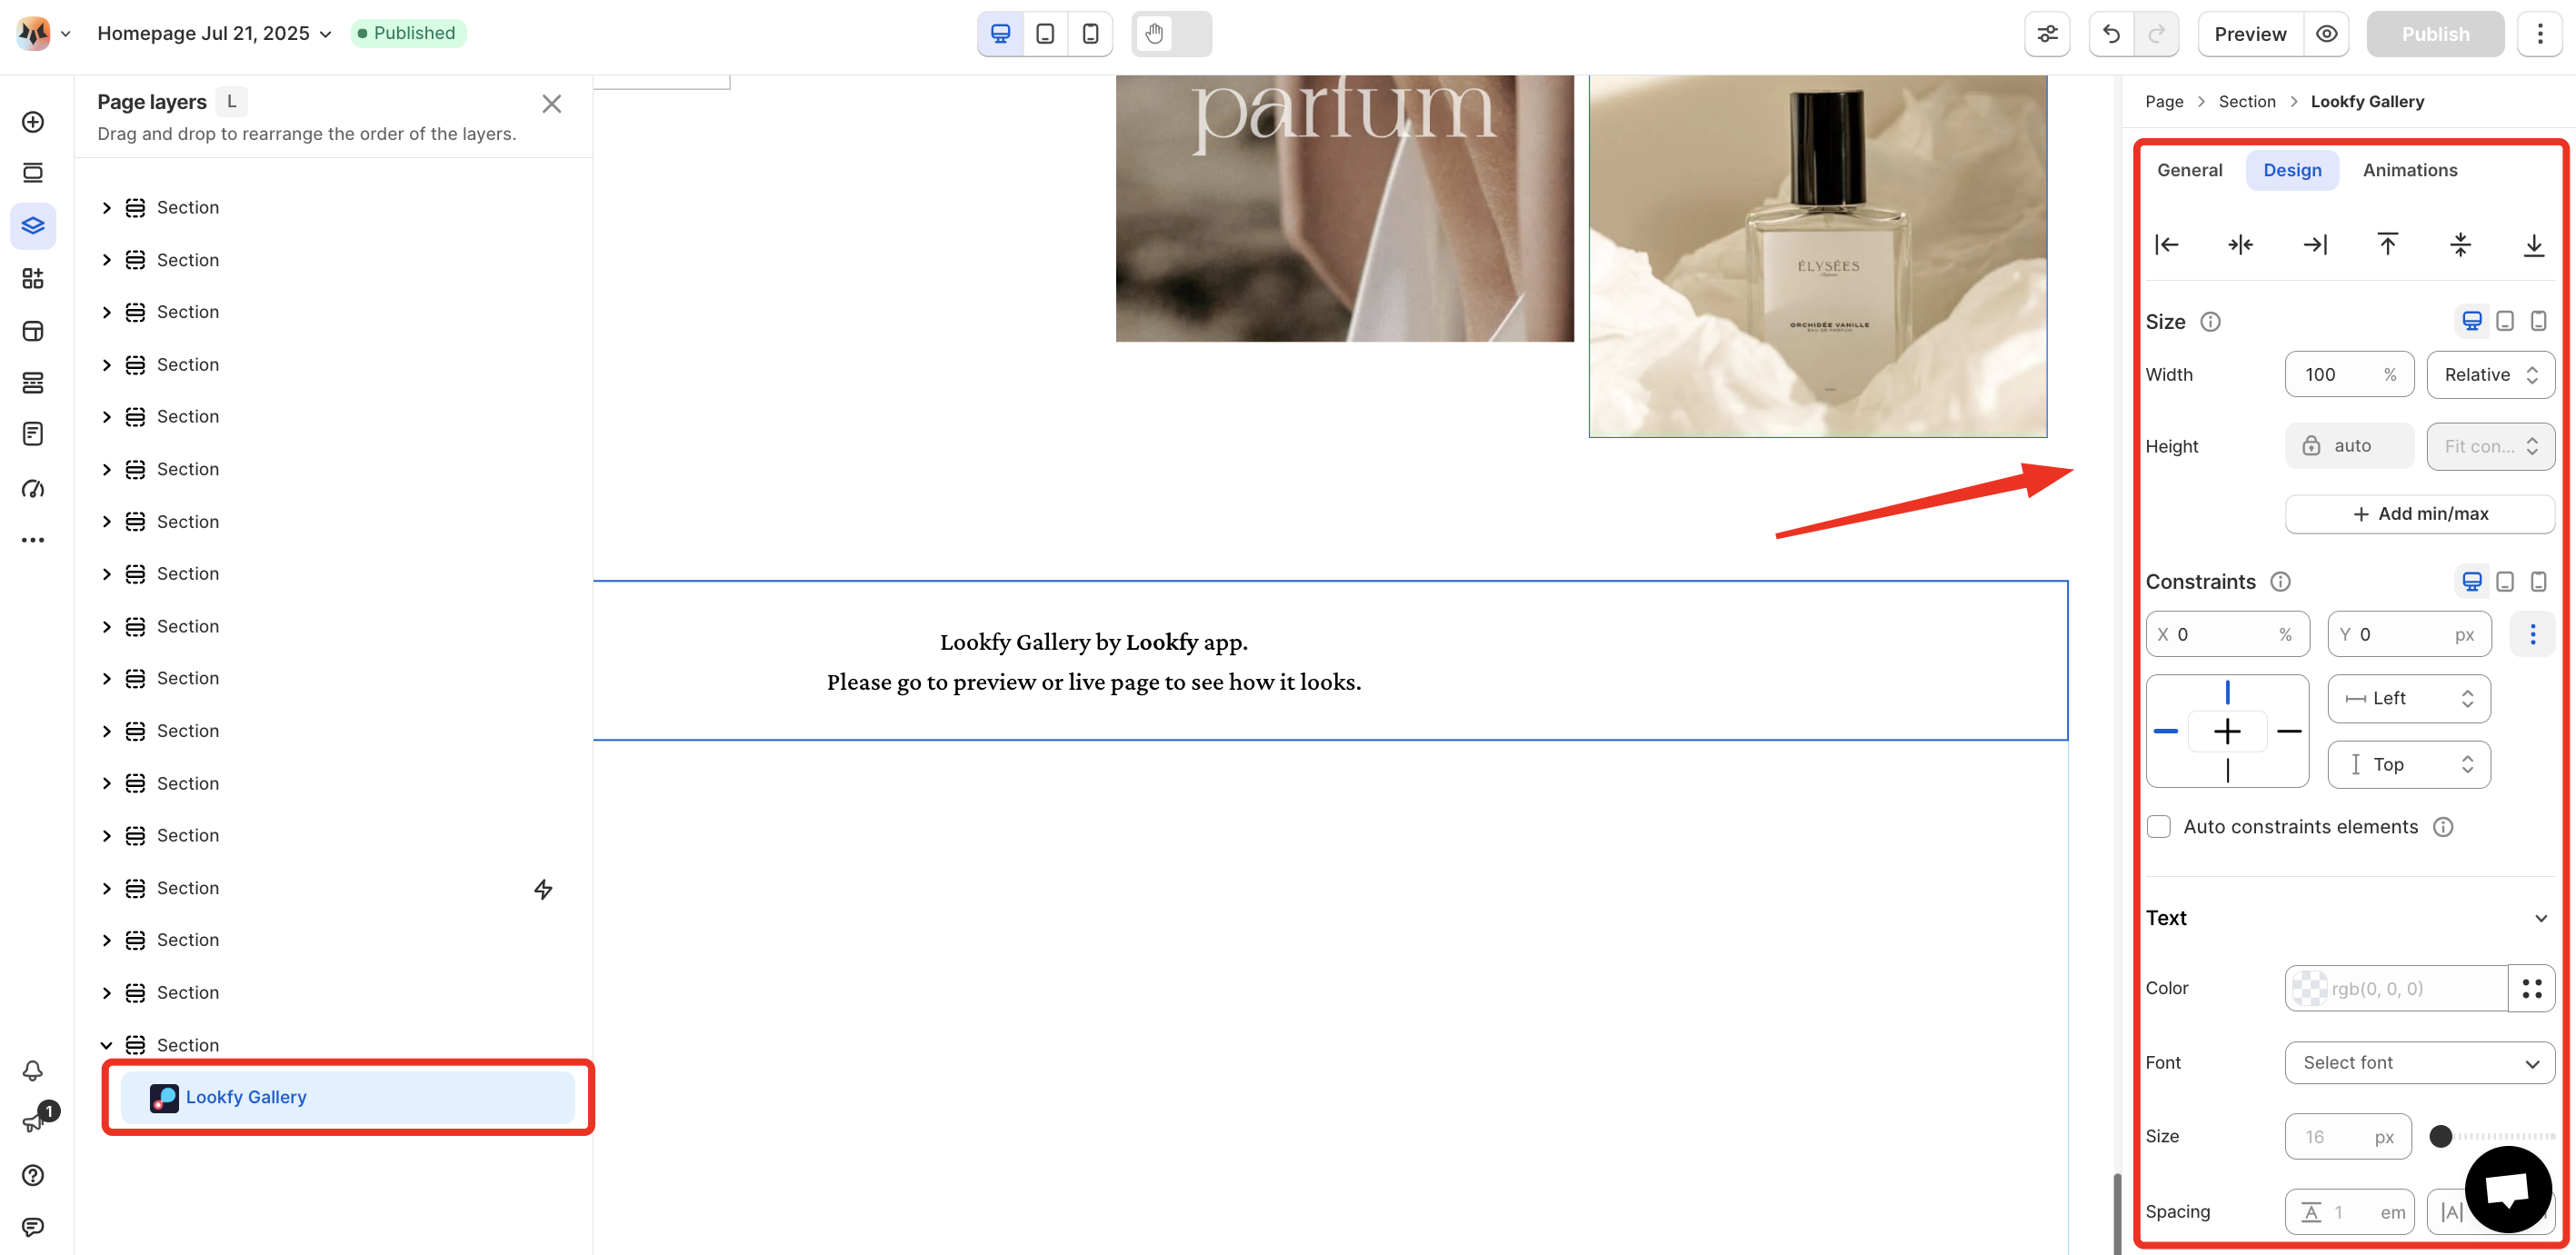This screenshot has width=2576, height=1255.
Task: Click the X constraint input field
Action: [2227, 634]
